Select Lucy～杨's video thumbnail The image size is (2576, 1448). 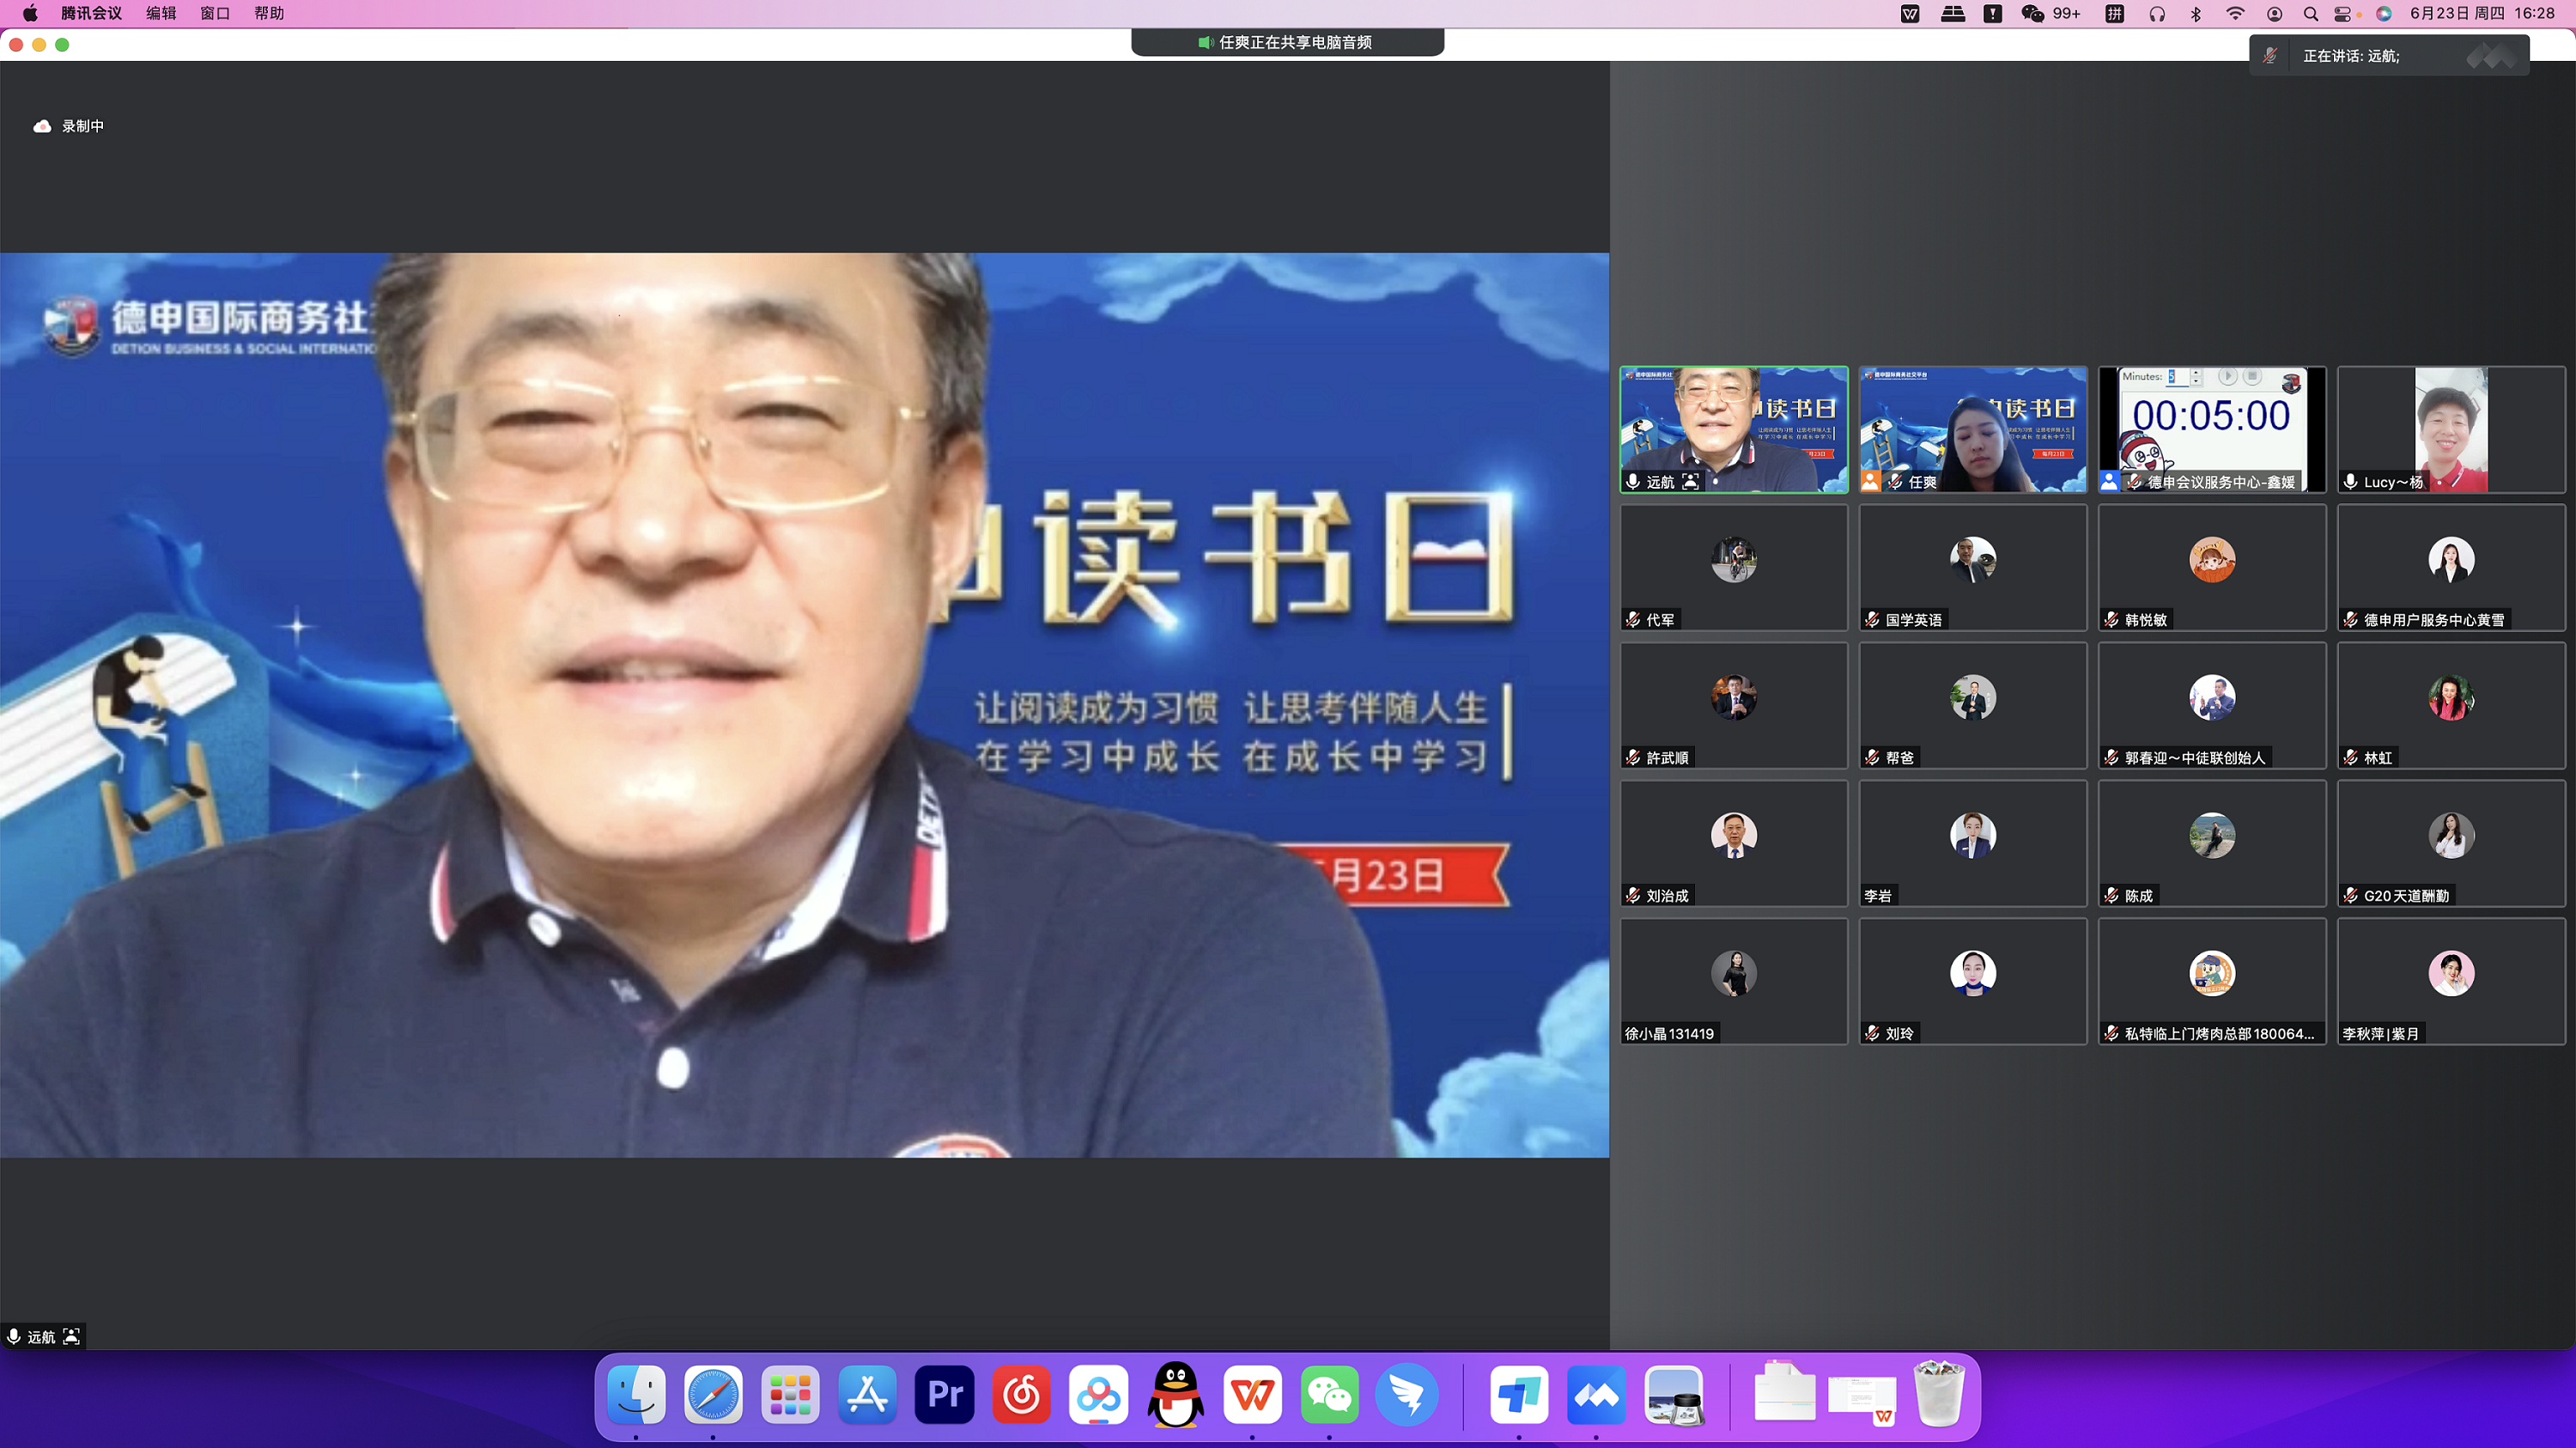pyautogui.click(x=2451, y=429)
